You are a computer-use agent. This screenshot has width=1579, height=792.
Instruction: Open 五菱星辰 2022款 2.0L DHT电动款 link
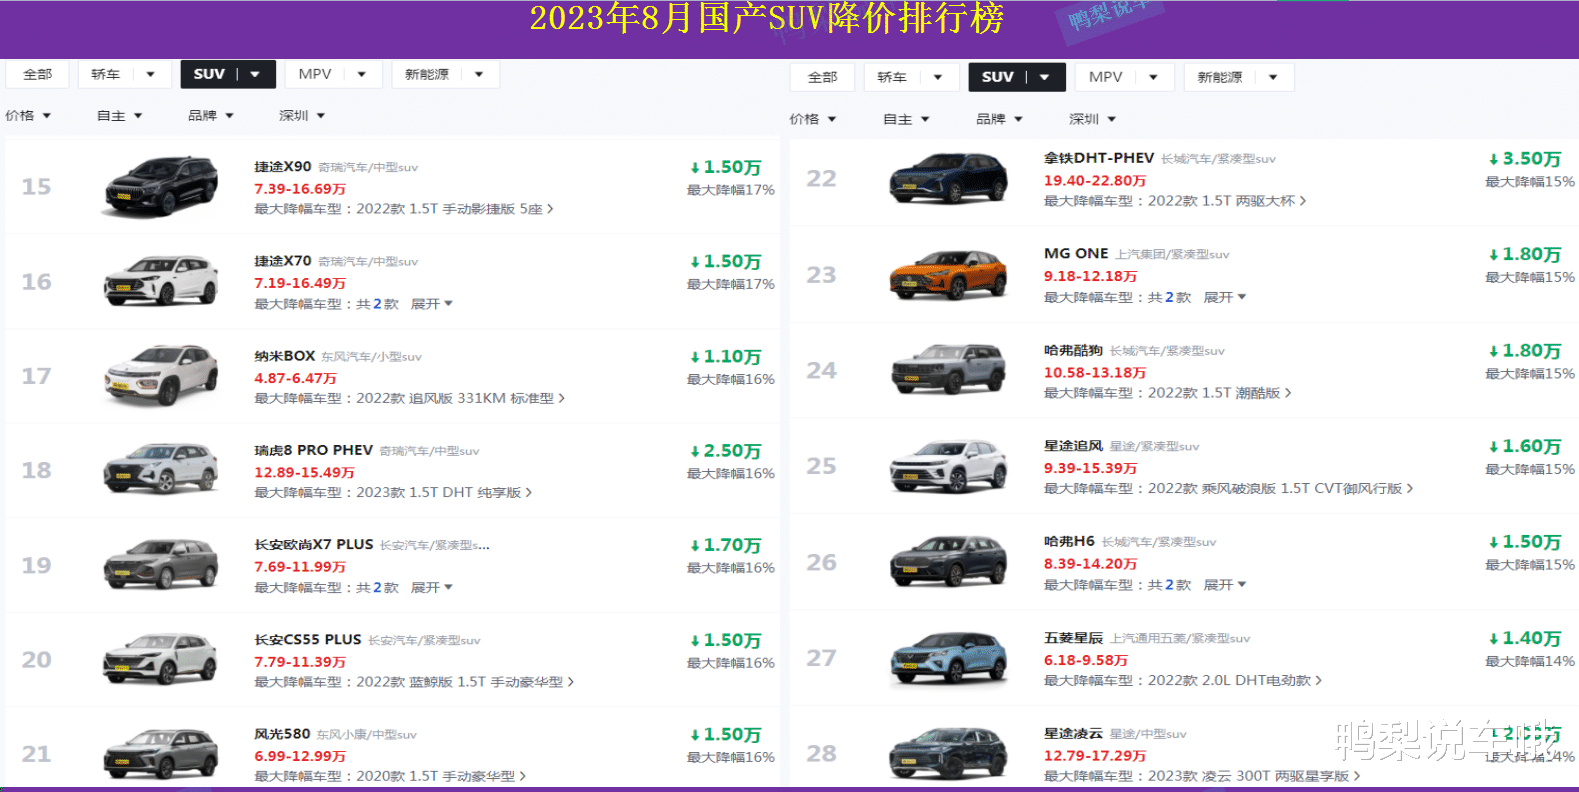click(1182, 681)
